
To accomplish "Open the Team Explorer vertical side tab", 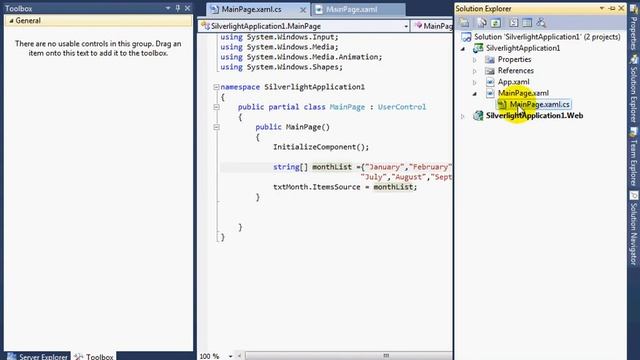I will coord(634,157).
